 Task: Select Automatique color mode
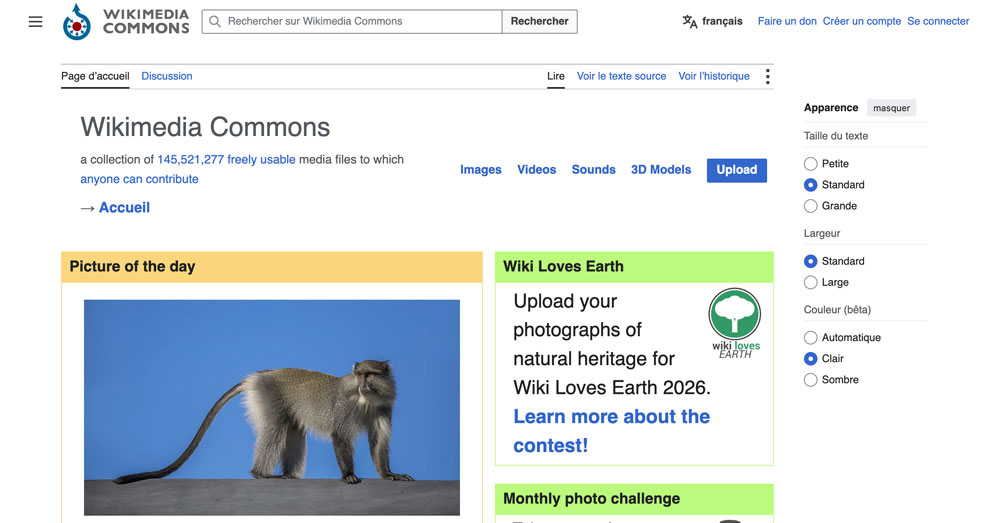(x=811, y=337)
